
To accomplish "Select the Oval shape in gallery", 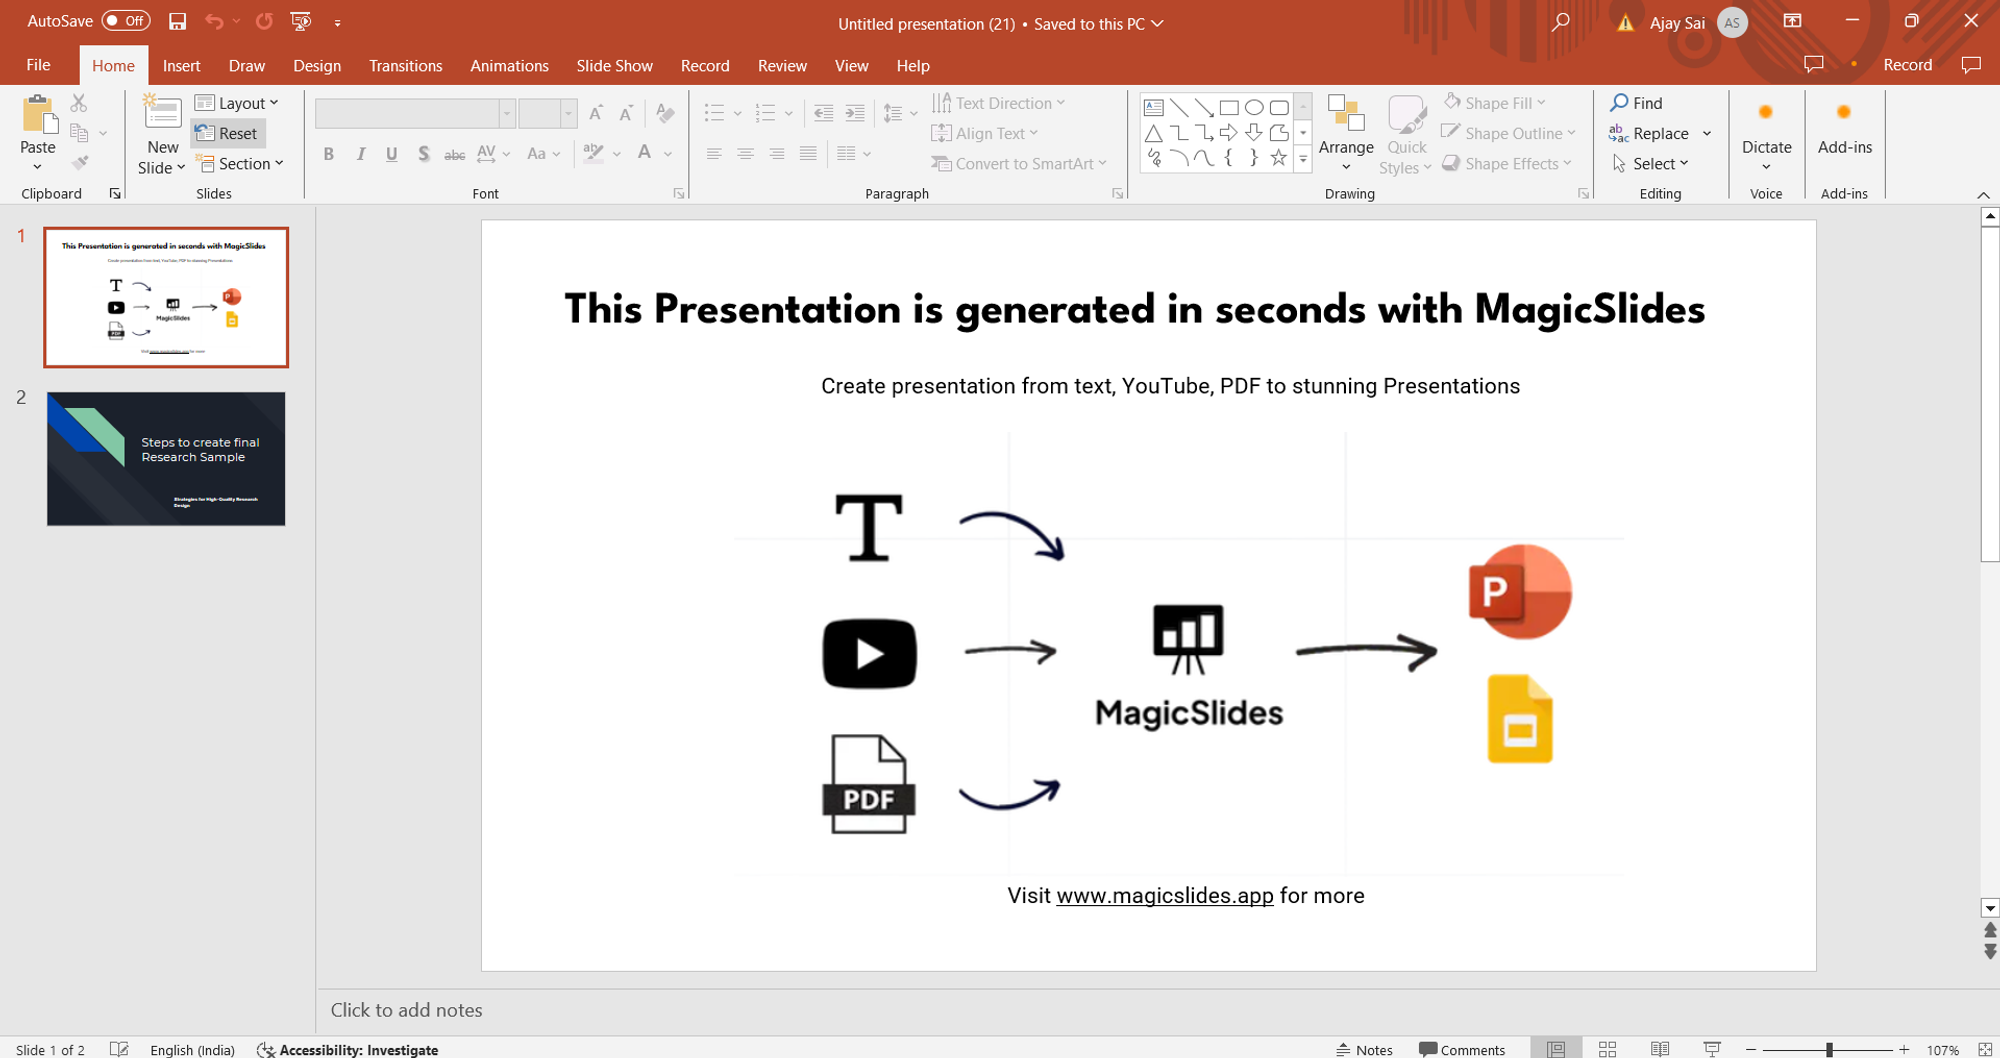I will coord(1254,107).
